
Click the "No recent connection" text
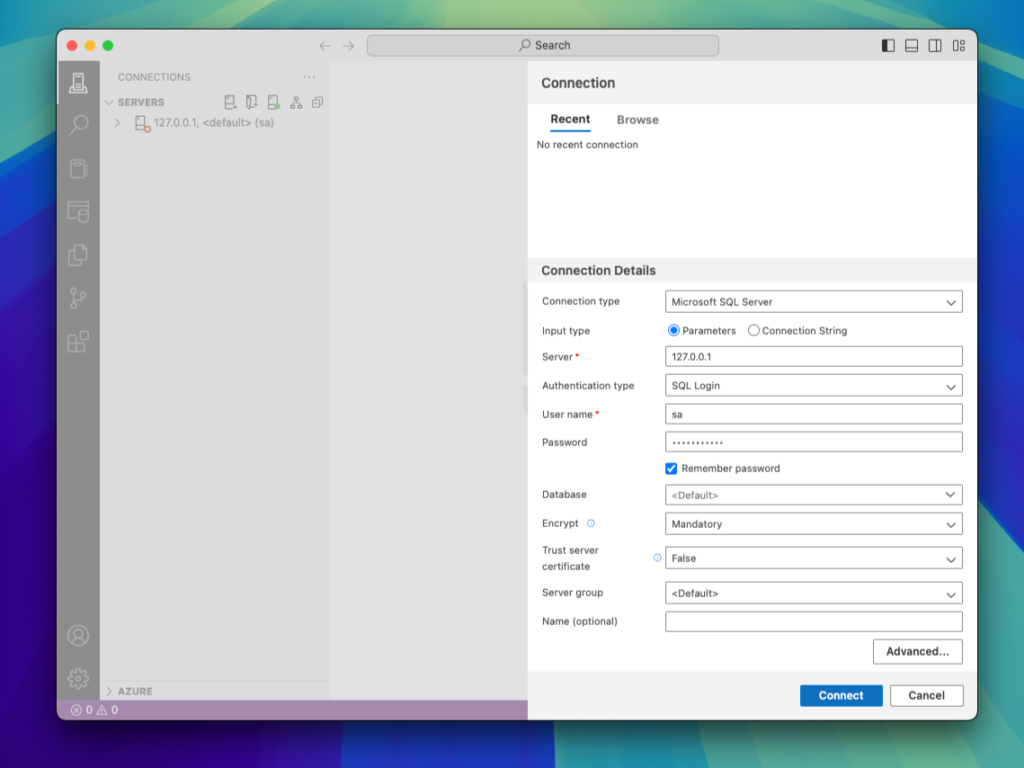point(587,144)
